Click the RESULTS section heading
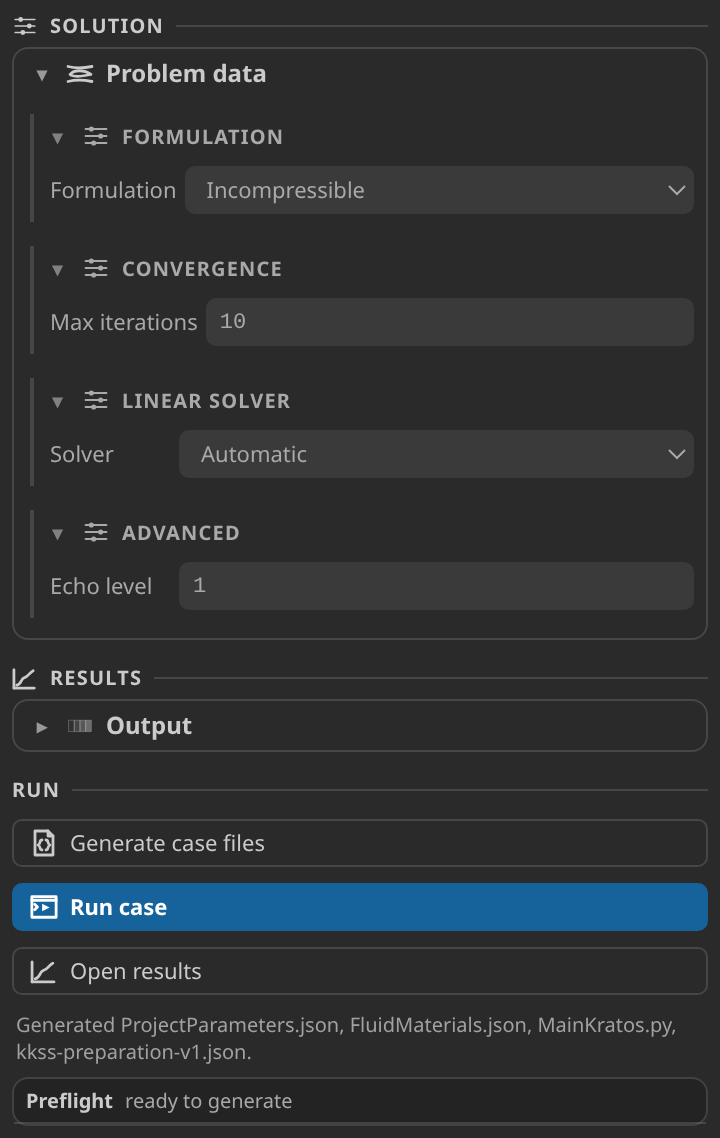Image resolution: width=720 pixels, height=1138 pixels. (96, 679)
